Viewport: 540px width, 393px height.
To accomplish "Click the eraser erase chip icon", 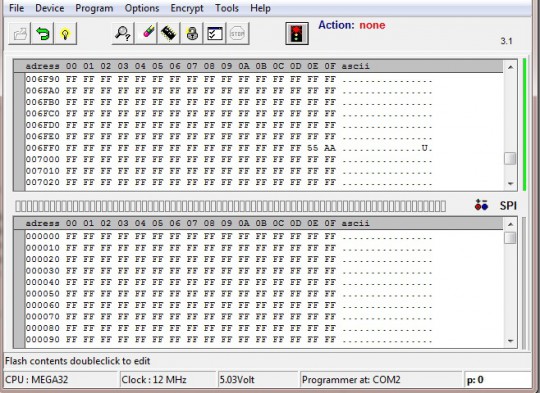I will [x=146, y=33].
